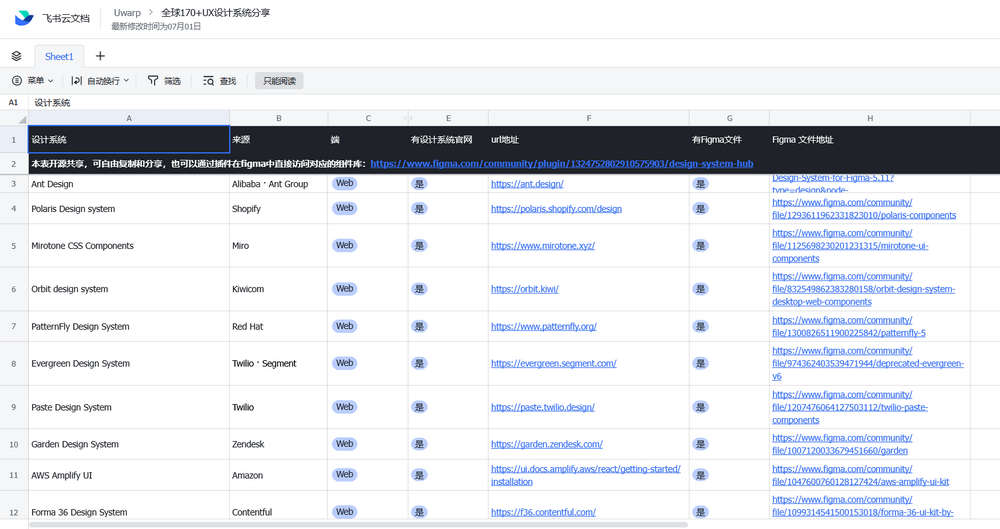
Task: Click the document title 全球170+UX设计系统分享
Action: point(216,12)
